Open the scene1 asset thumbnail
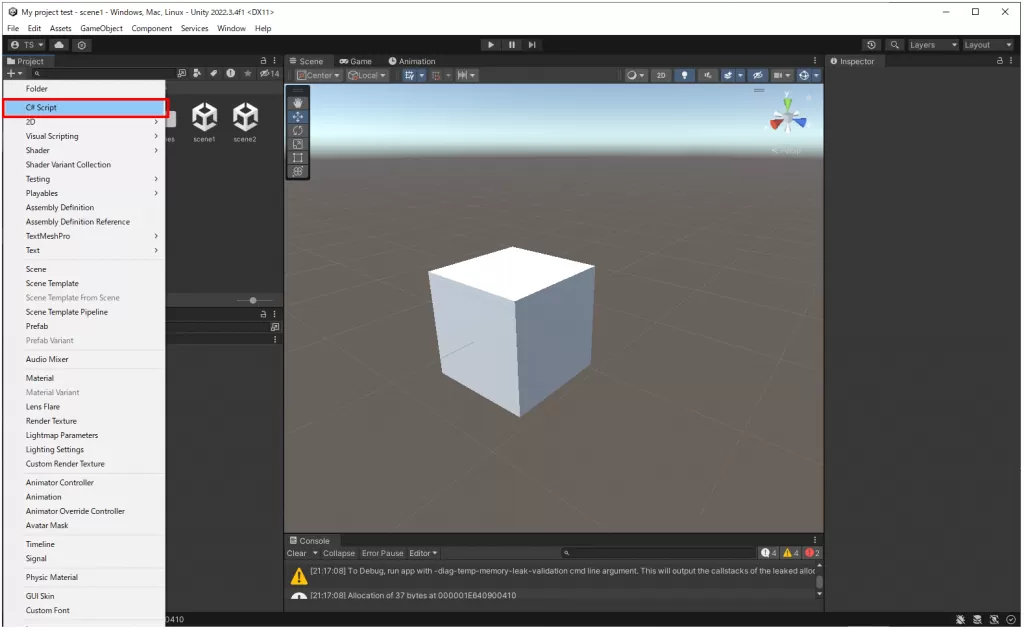Image resolution: width=1024 pixels, height=630 pixels. pos(205,118)
